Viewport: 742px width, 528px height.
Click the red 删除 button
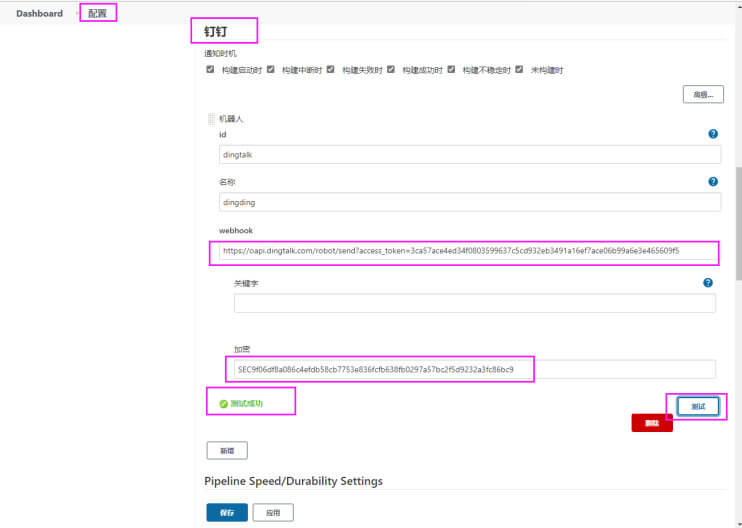(x=652, y=423)
